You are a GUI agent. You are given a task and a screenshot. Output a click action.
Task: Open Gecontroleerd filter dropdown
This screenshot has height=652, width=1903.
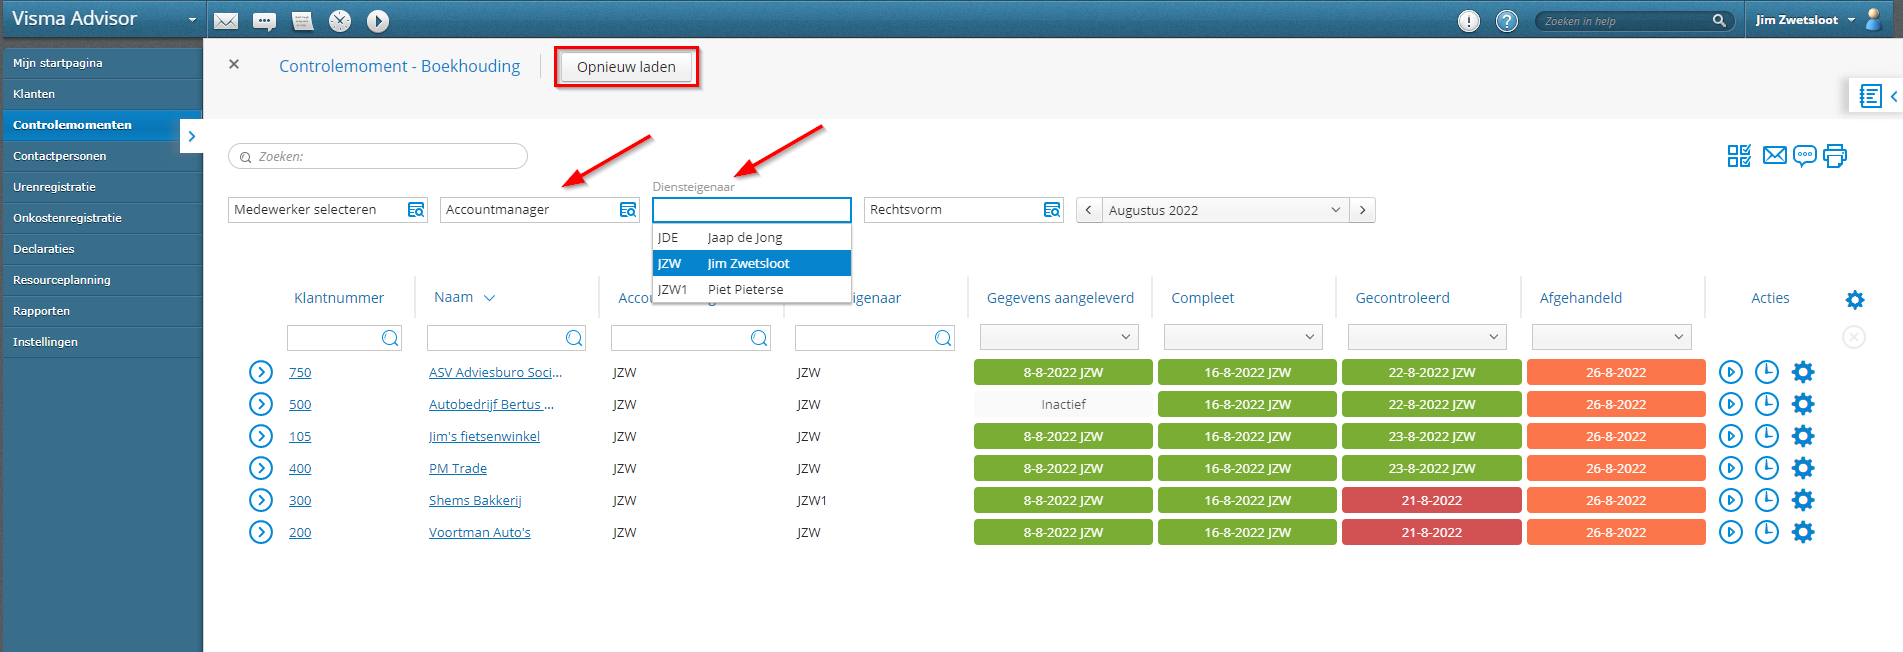[x=1427, y=337]
